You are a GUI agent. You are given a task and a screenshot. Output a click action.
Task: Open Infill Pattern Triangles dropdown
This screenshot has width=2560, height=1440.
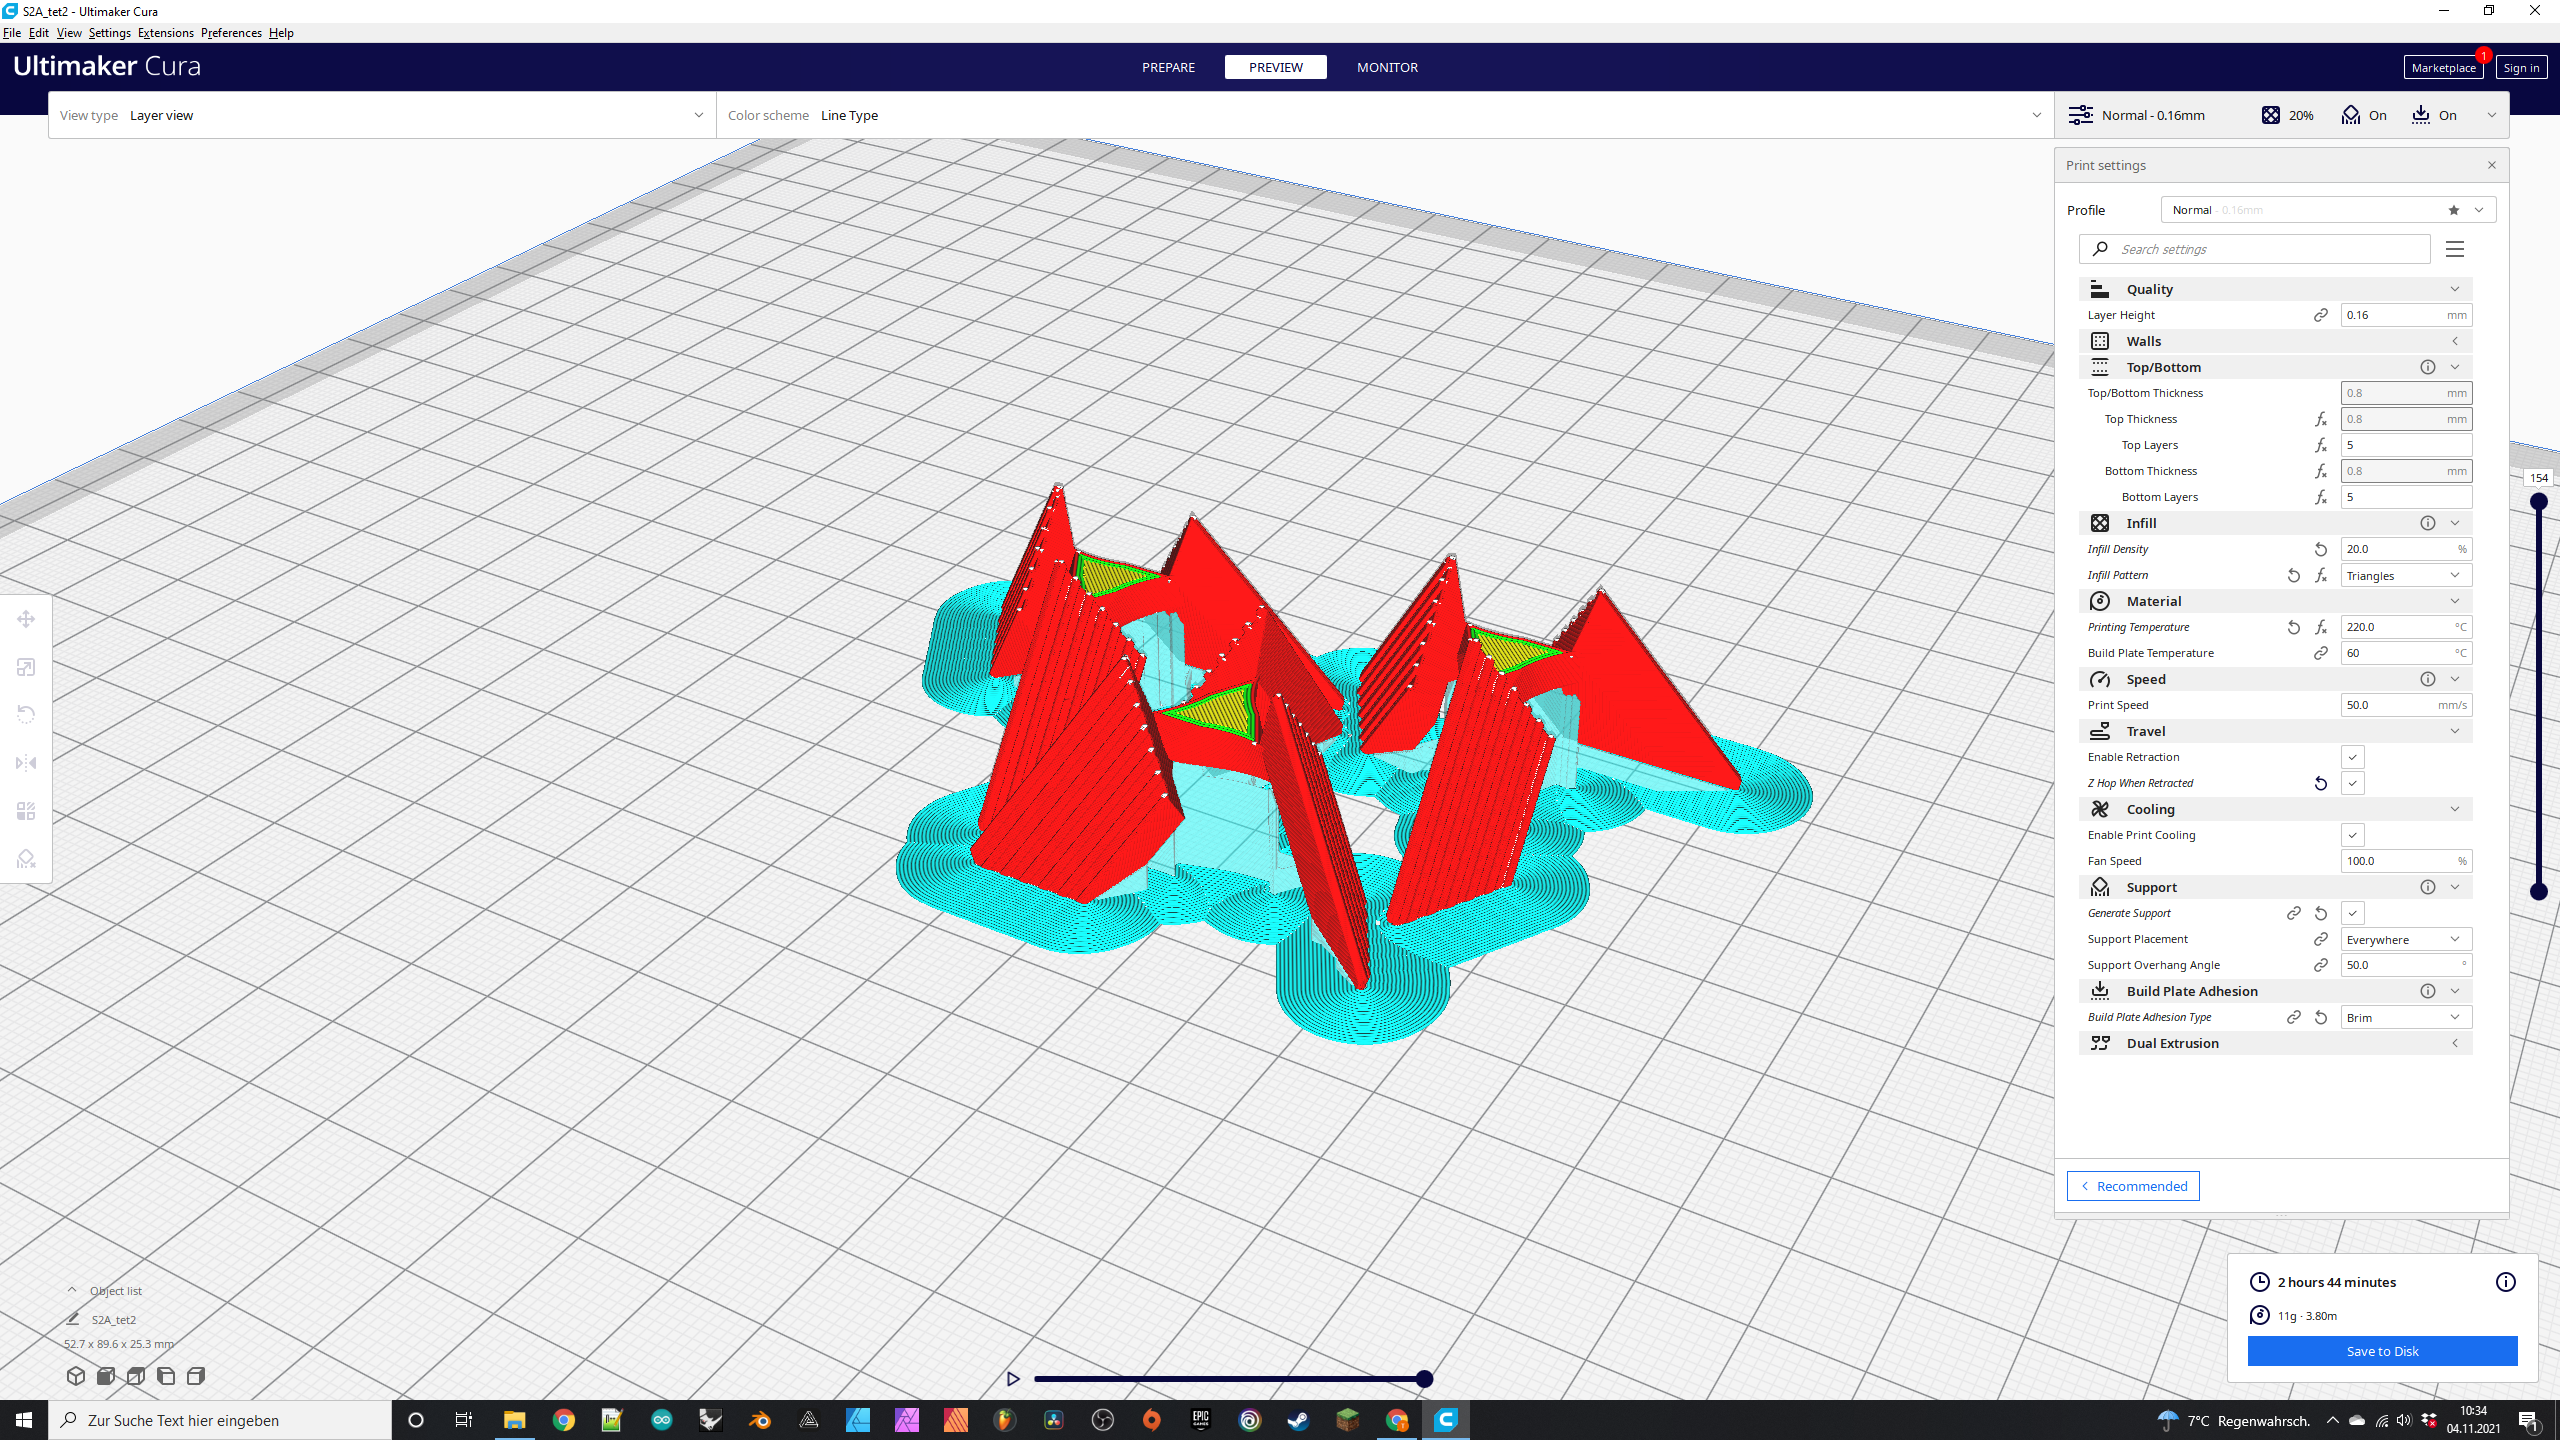click(2405, 575)
